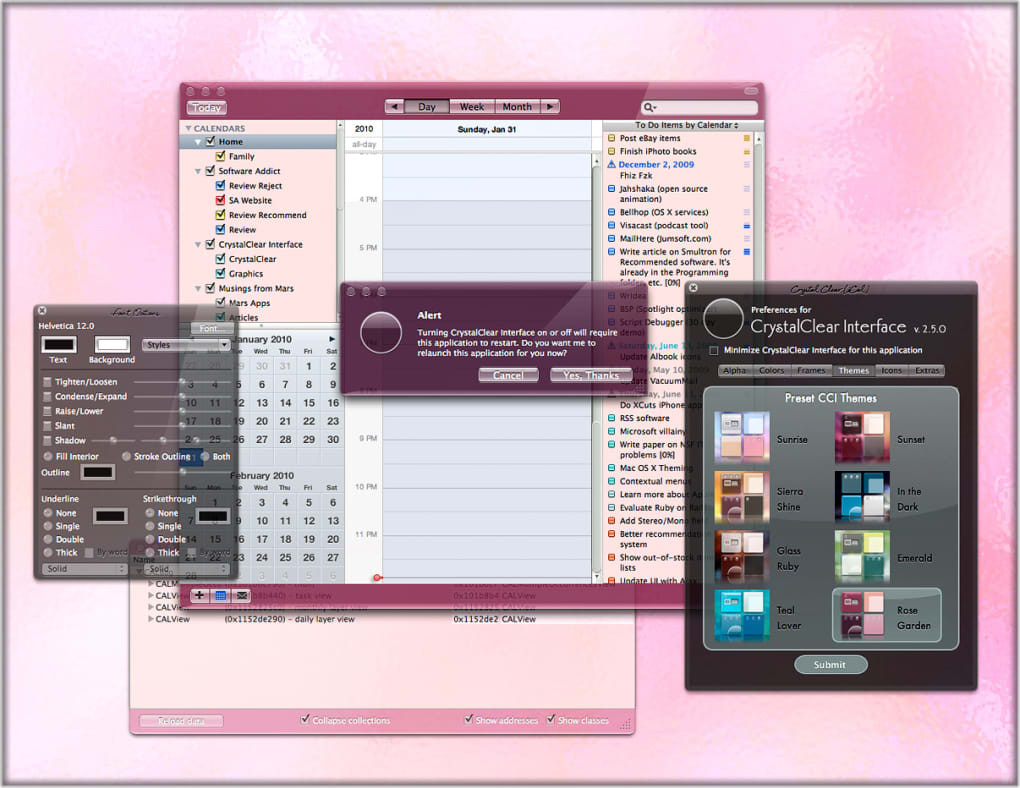Show the mini calendar grid icon
Viewport: 1020px width, 788px height.
pos(221,595)
